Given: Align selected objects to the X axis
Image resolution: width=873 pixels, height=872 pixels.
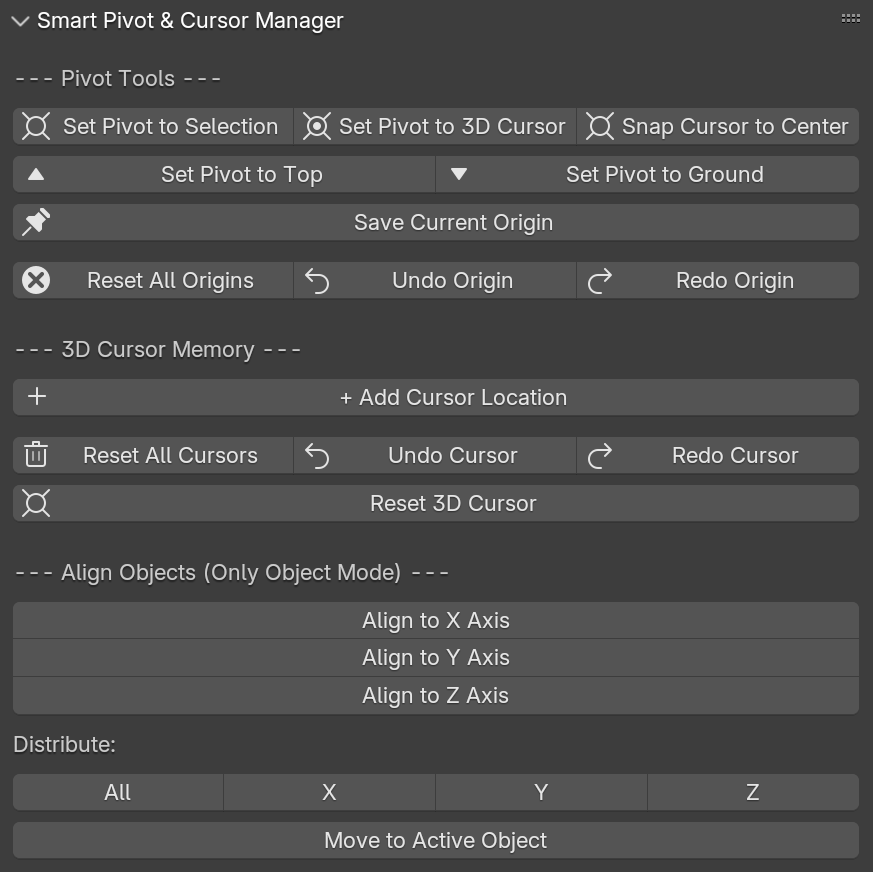Looking at the screenshot, I should [436, 620].
